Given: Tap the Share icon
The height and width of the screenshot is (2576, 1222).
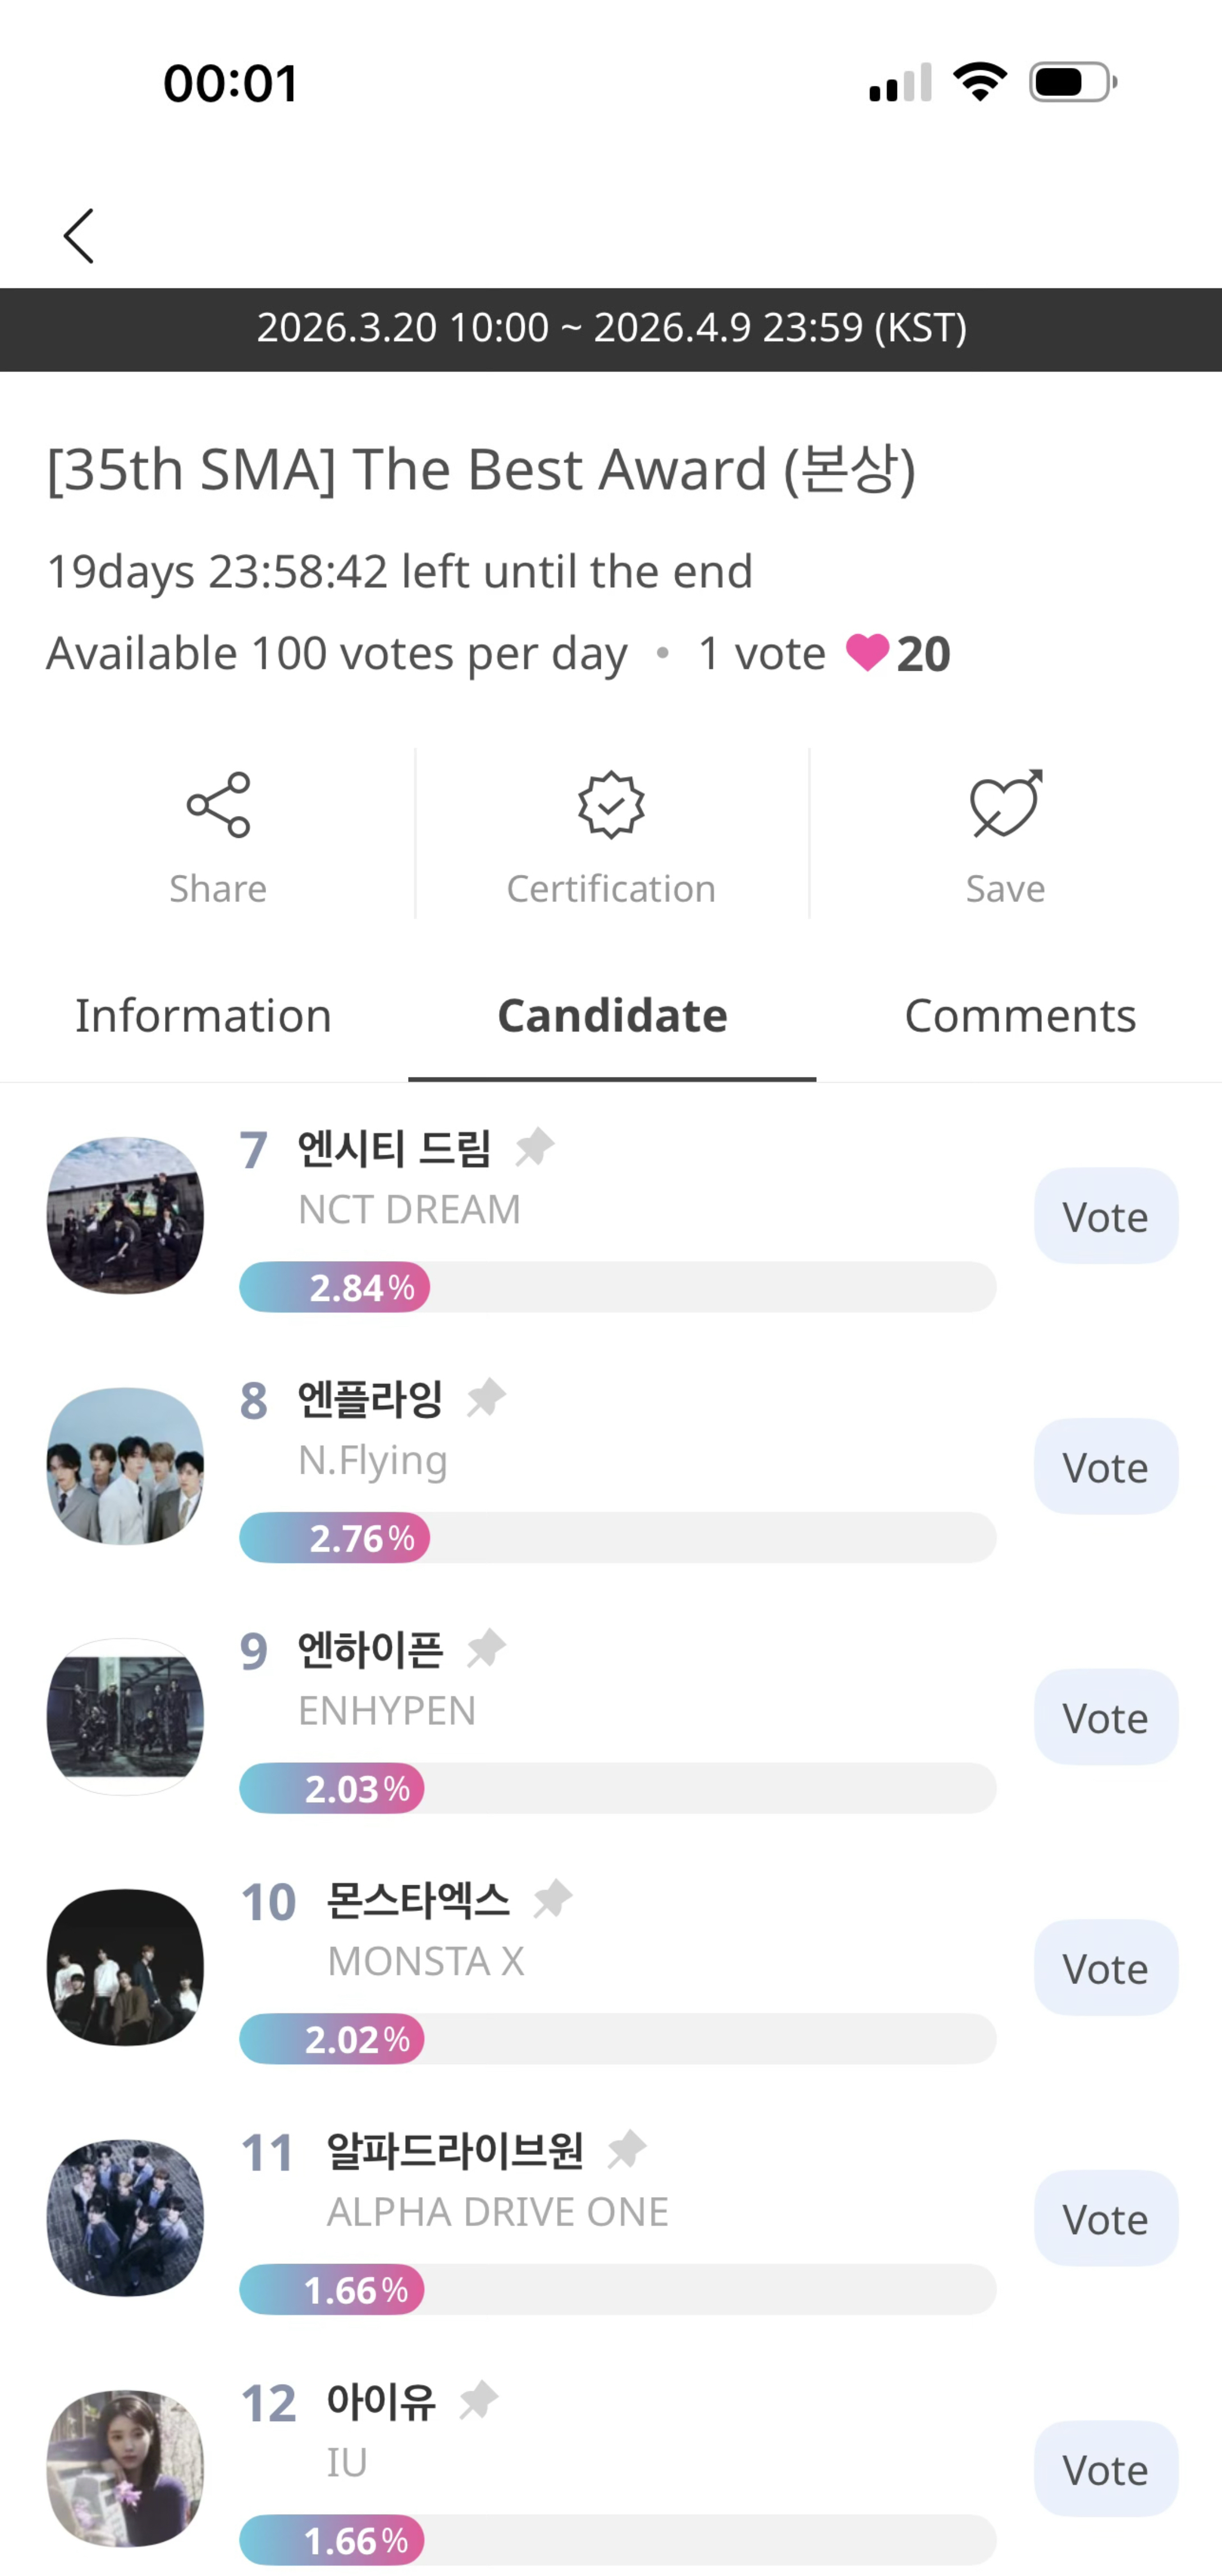Looking at the screenshot, I should [x=218, y=805].
